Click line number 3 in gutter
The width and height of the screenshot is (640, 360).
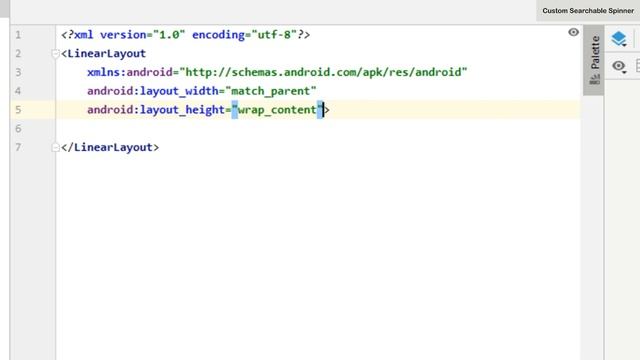pyautogui.click(x=18, y=72)
